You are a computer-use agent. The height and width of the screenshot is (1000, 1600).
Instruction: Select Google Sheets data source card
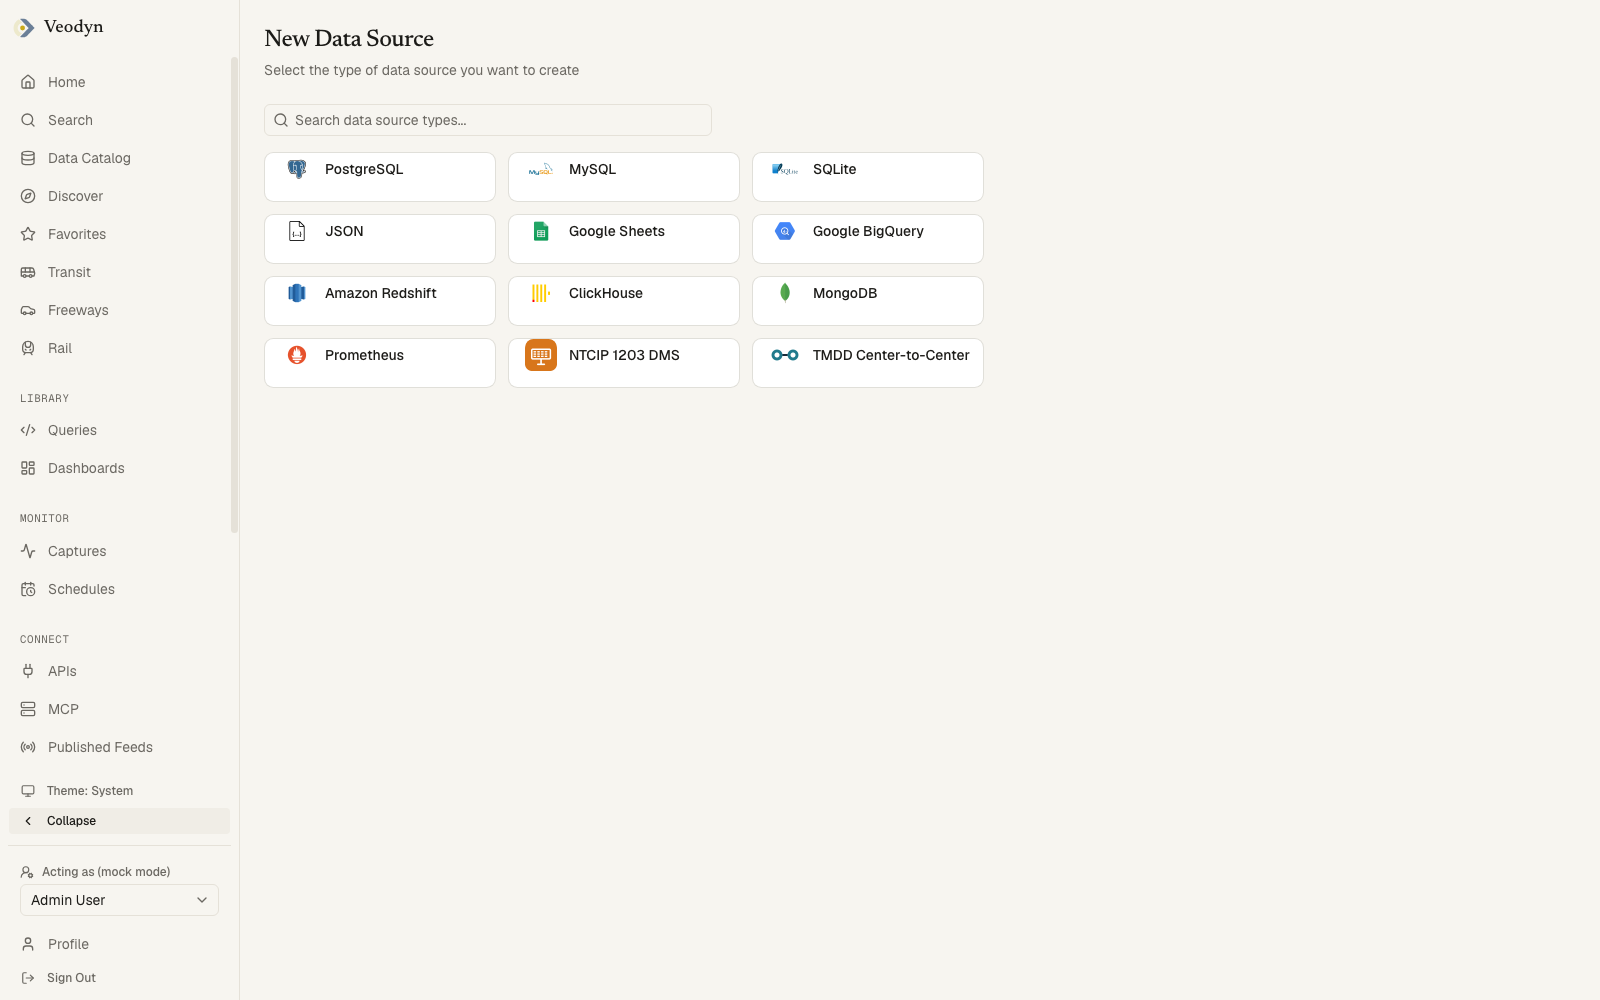[624, 239]
